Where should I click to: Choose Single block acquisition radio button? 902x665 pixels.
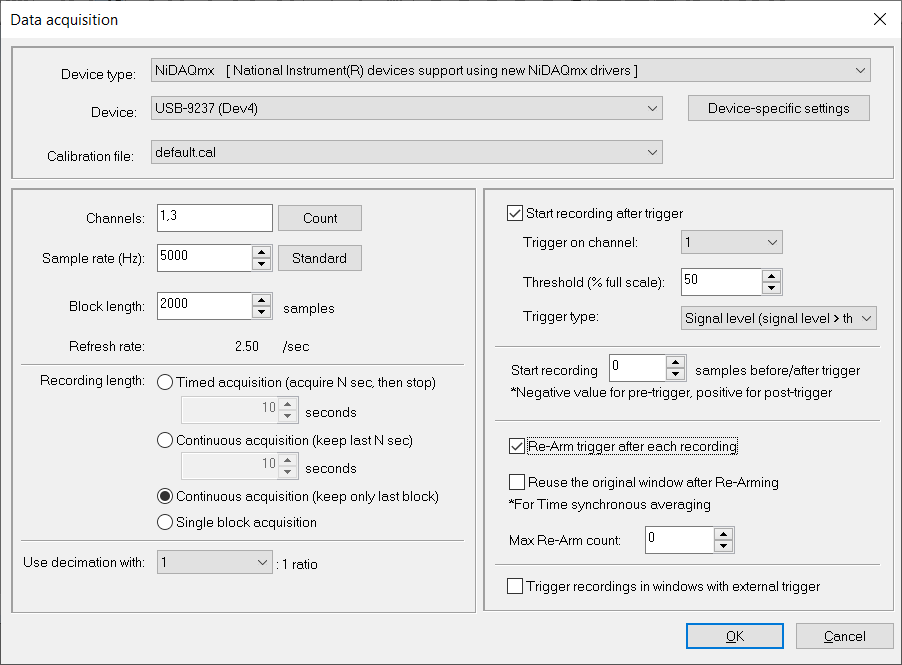pos(167,522)
